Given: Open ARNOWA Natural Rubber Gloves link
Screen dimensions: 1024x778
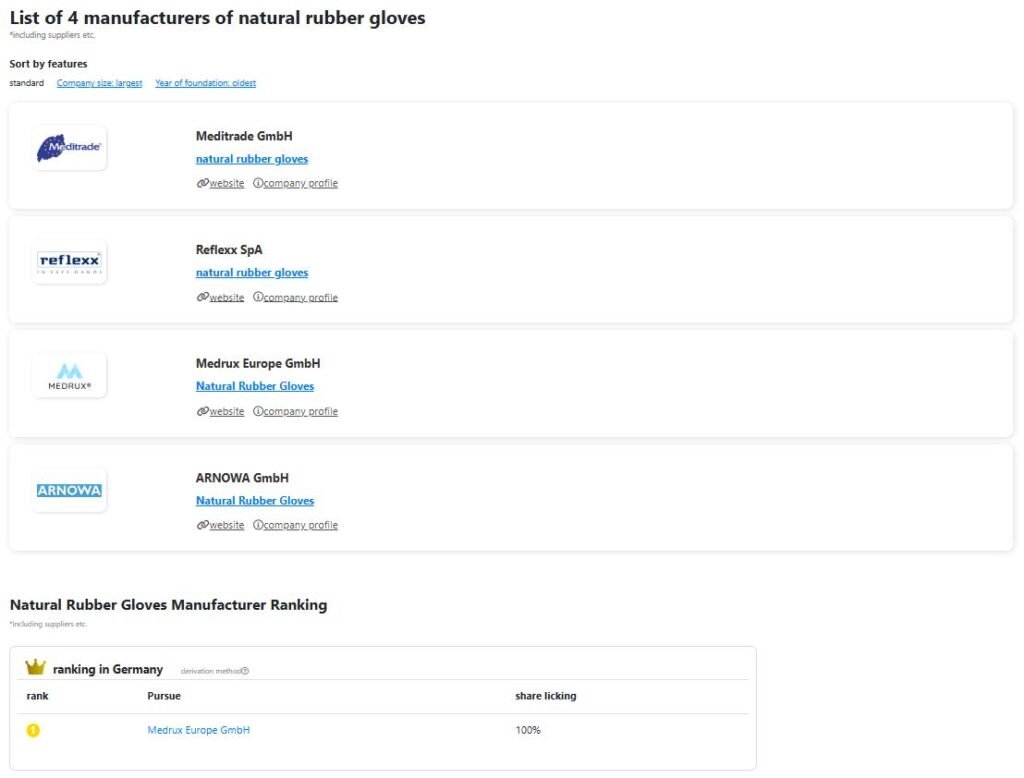Looking at the screenshot, I should coord(255,500).
